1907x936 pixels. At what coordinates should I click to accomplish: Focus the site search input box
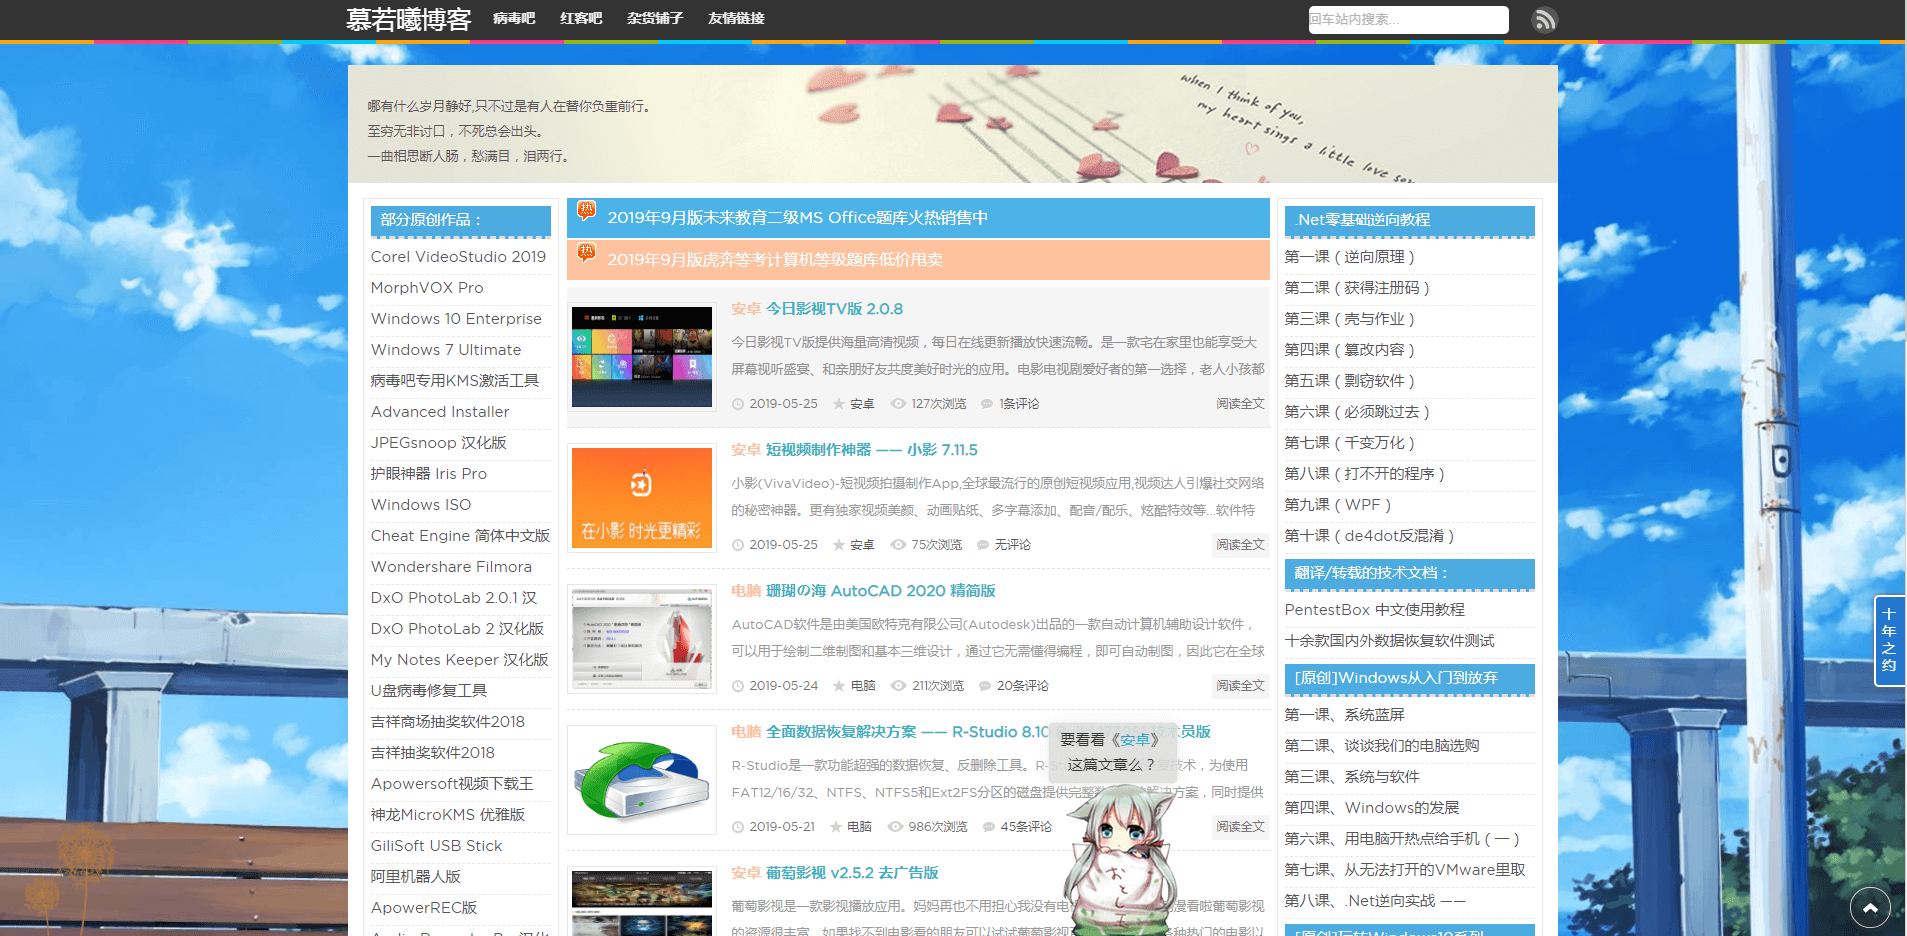[x=1407, y=20]
